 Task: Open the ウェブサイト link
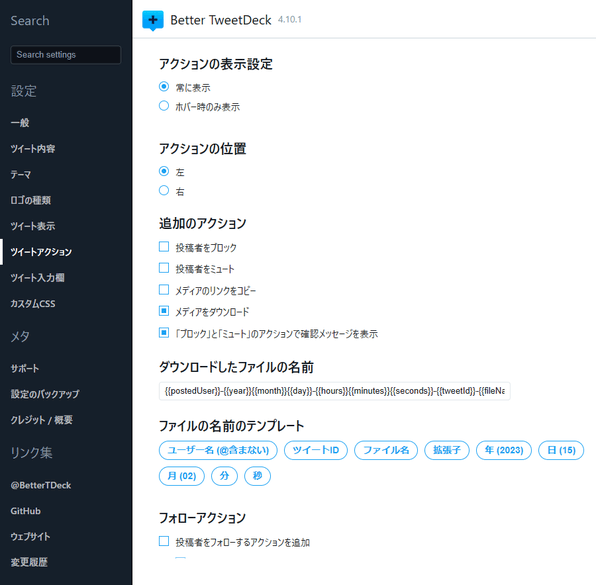point(30,537)
